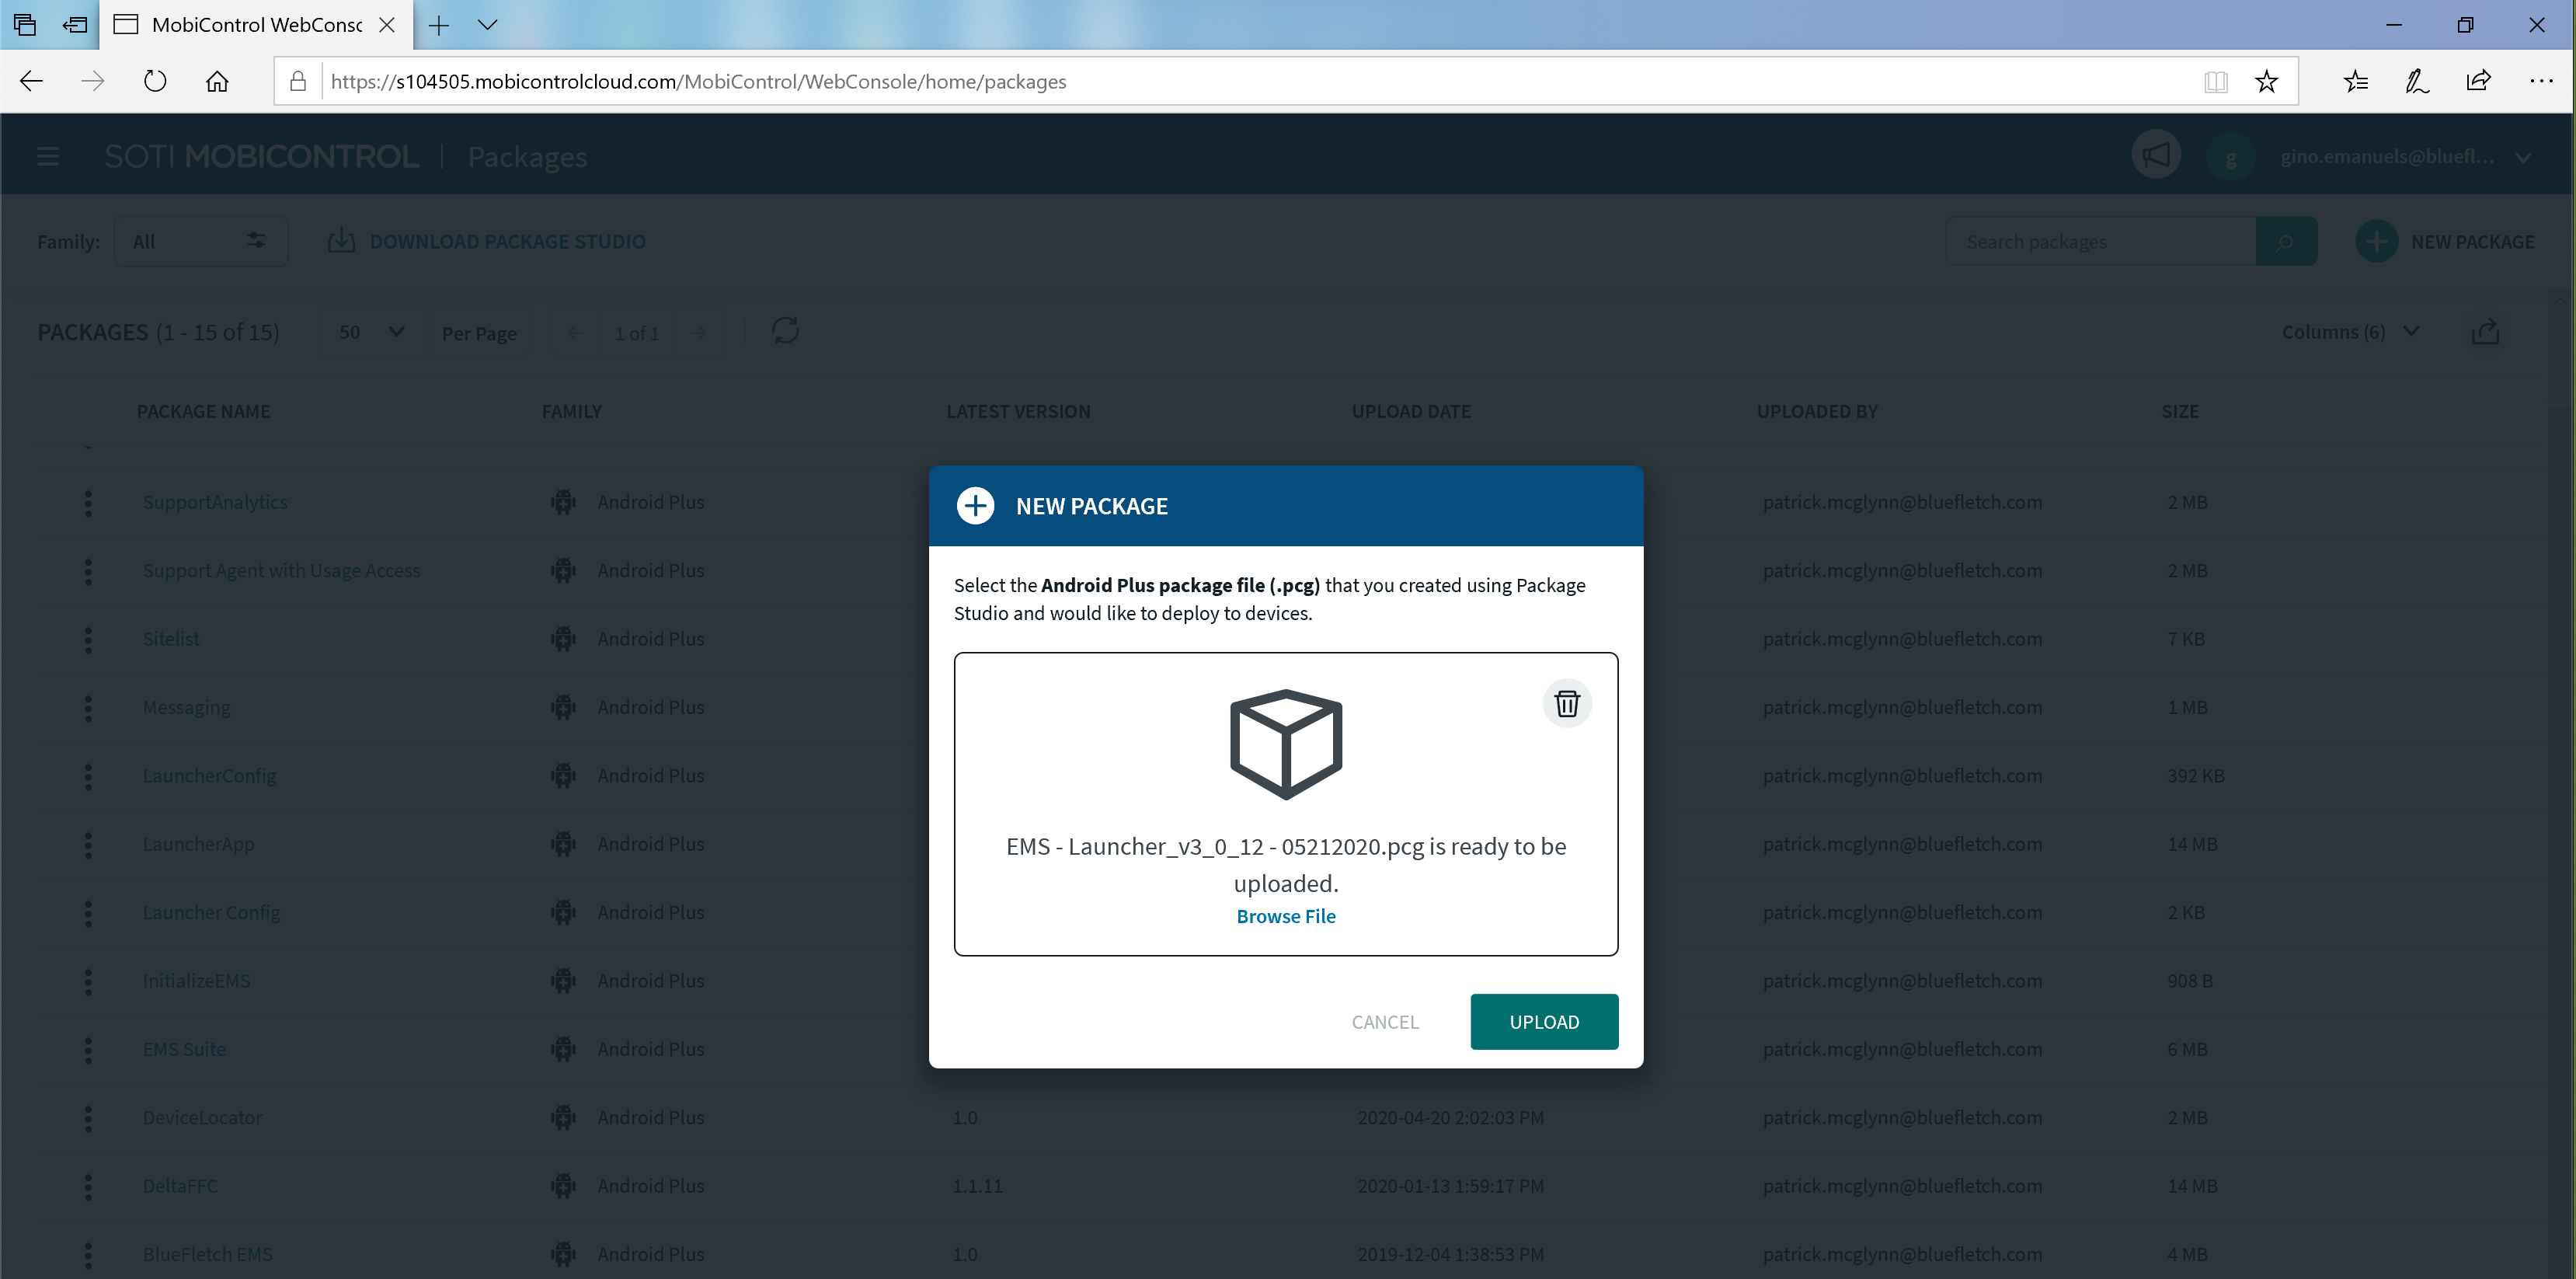Sort by SIZE column header

(x=2180, y=411)
